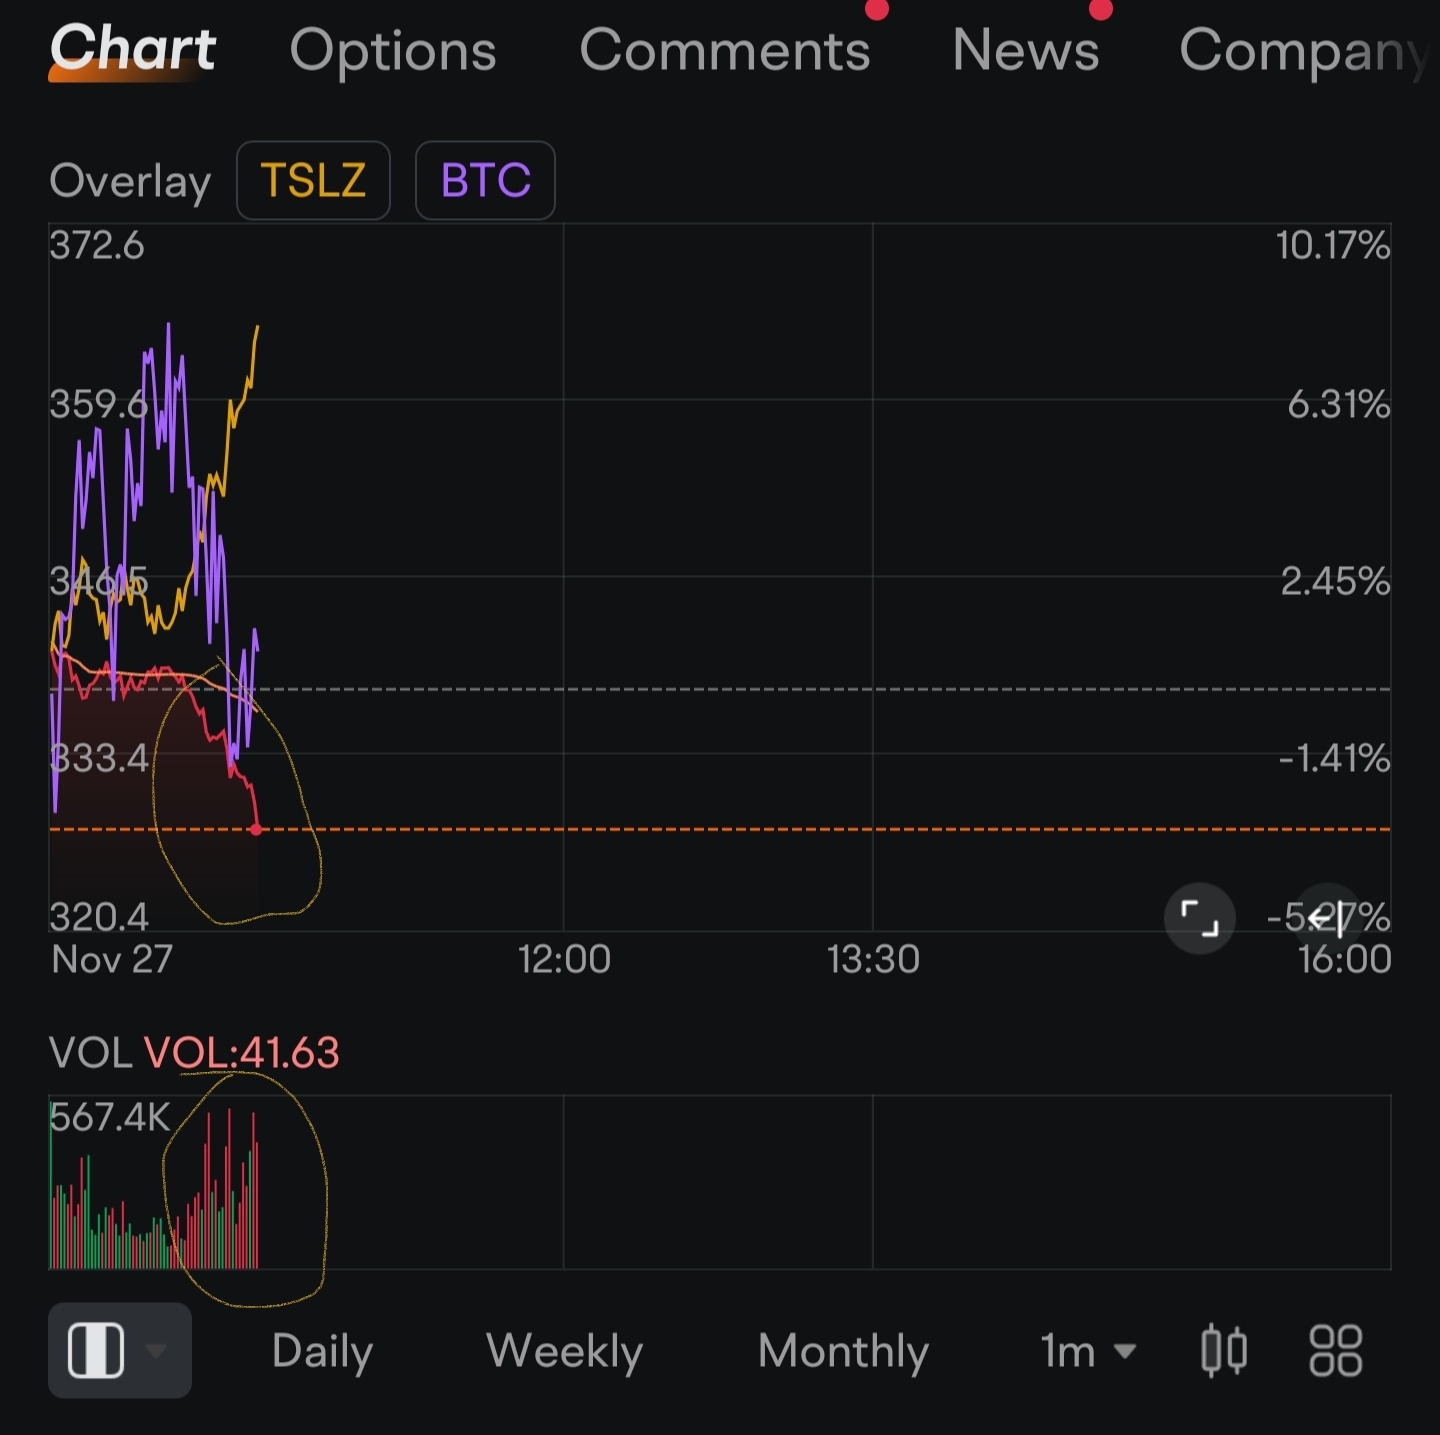Go to the News tab
The image size is (1440, 1435).
pos(1026,50)
